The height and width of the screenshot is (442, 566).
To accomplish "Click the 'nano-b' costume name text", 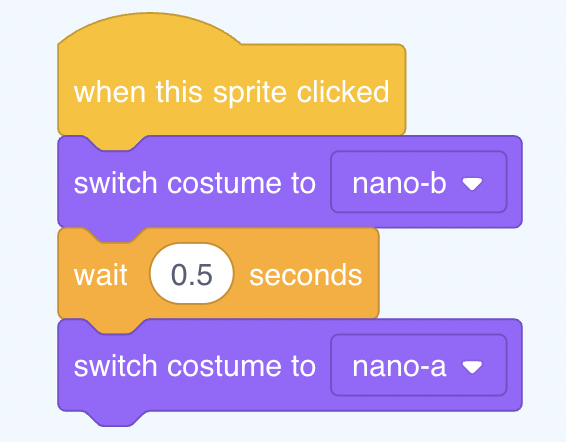I will [399, 183].
